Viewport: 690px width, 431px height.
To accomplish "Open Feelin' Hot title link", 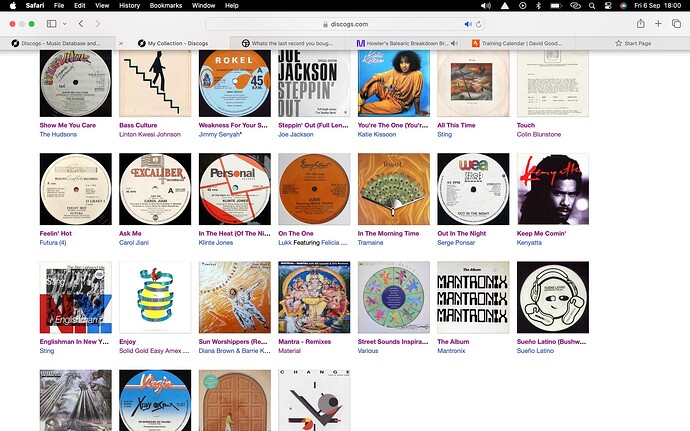I will (x=55, y=233).
